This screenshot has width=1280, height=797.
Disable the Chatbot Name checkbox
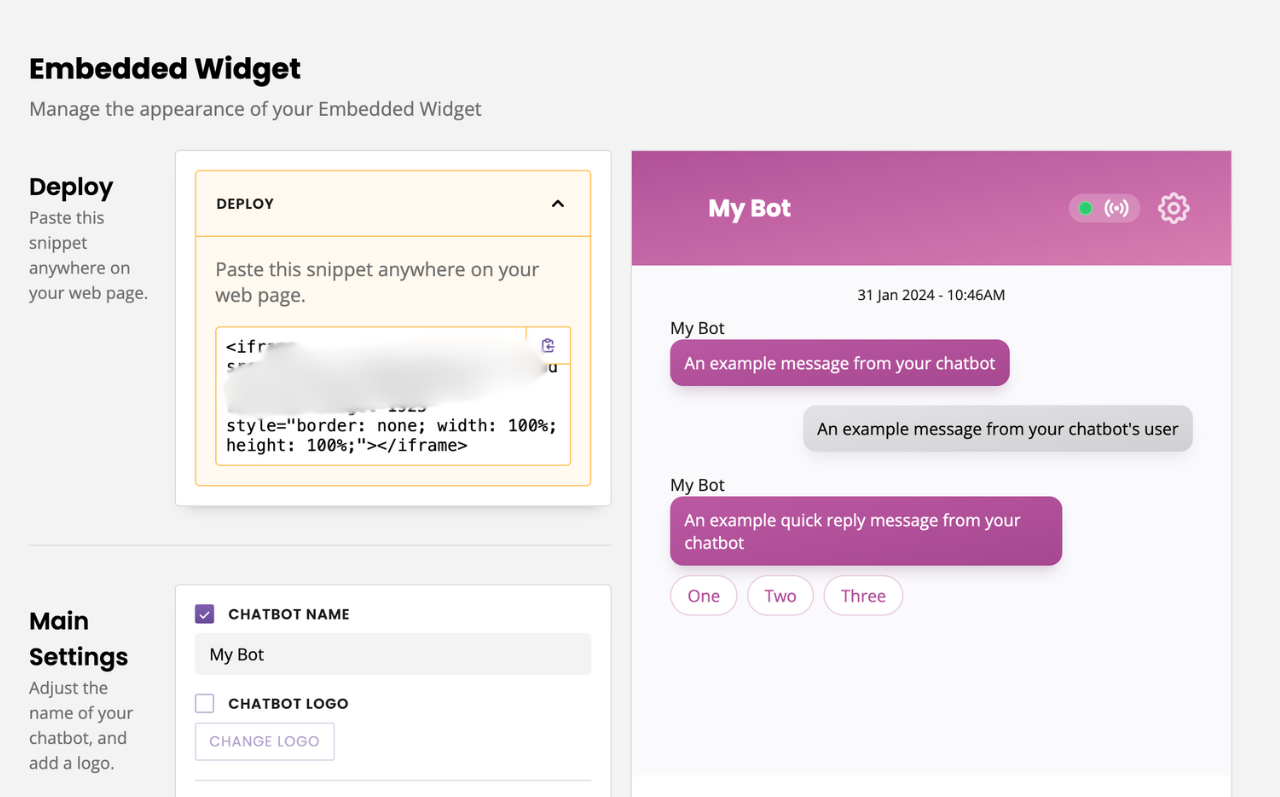(x=204, y=613)
